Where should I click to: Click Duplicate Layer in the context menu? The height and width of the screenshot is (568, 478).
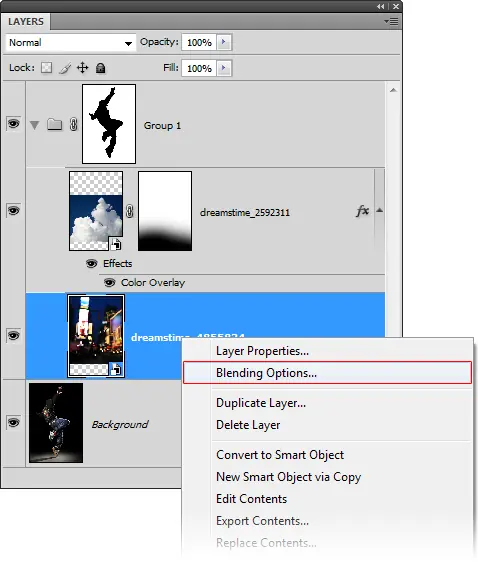point(261,403)
